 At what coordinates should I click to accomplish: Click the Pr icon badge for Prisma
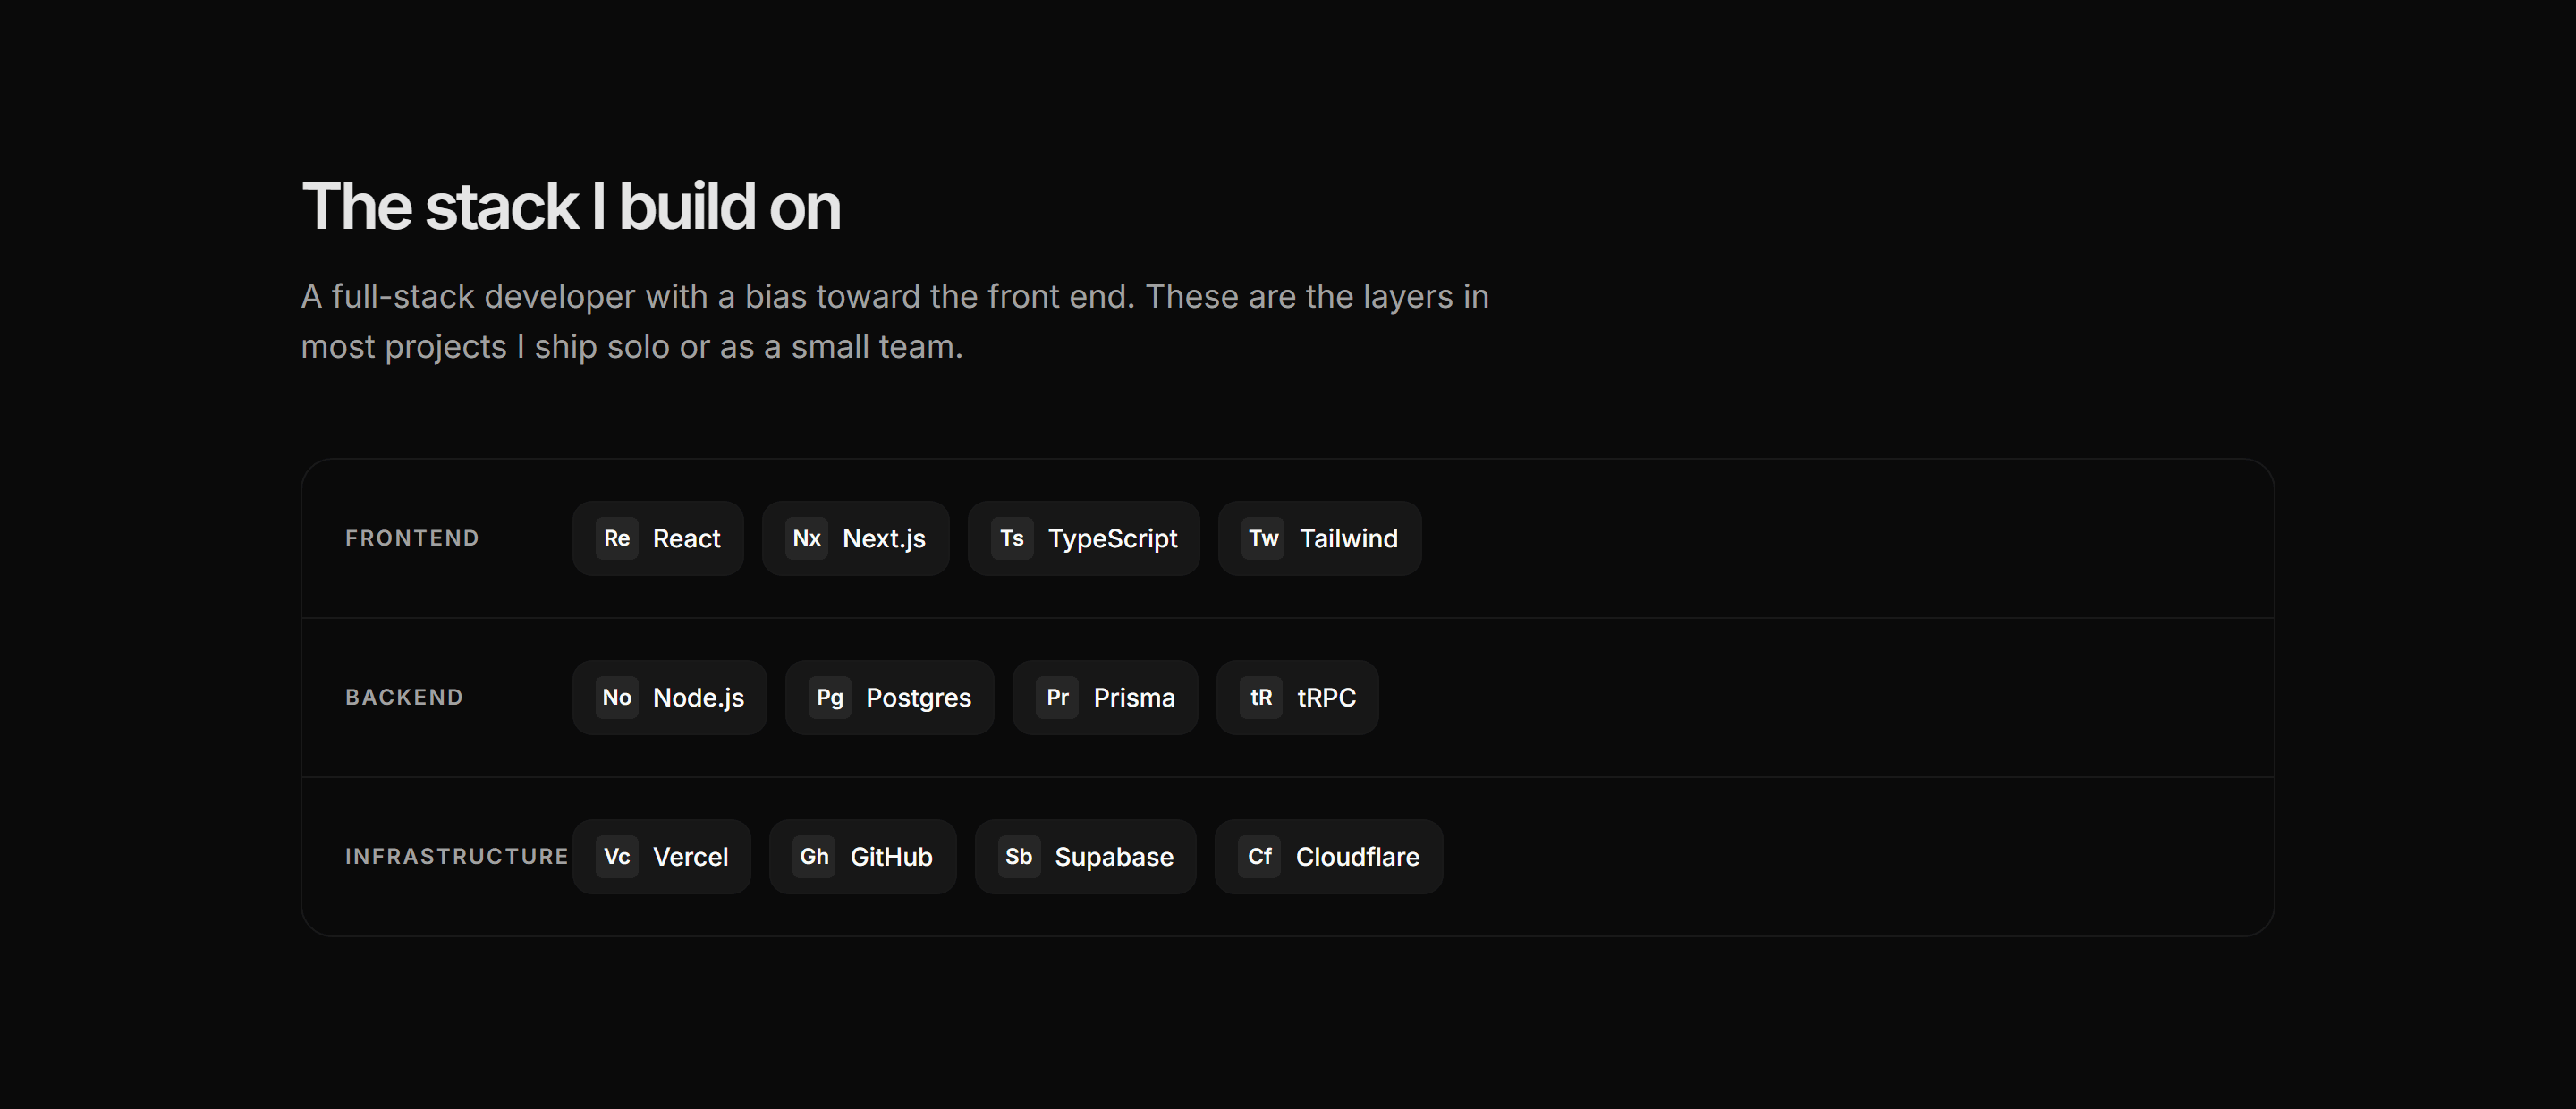(x=1057, y=697)
